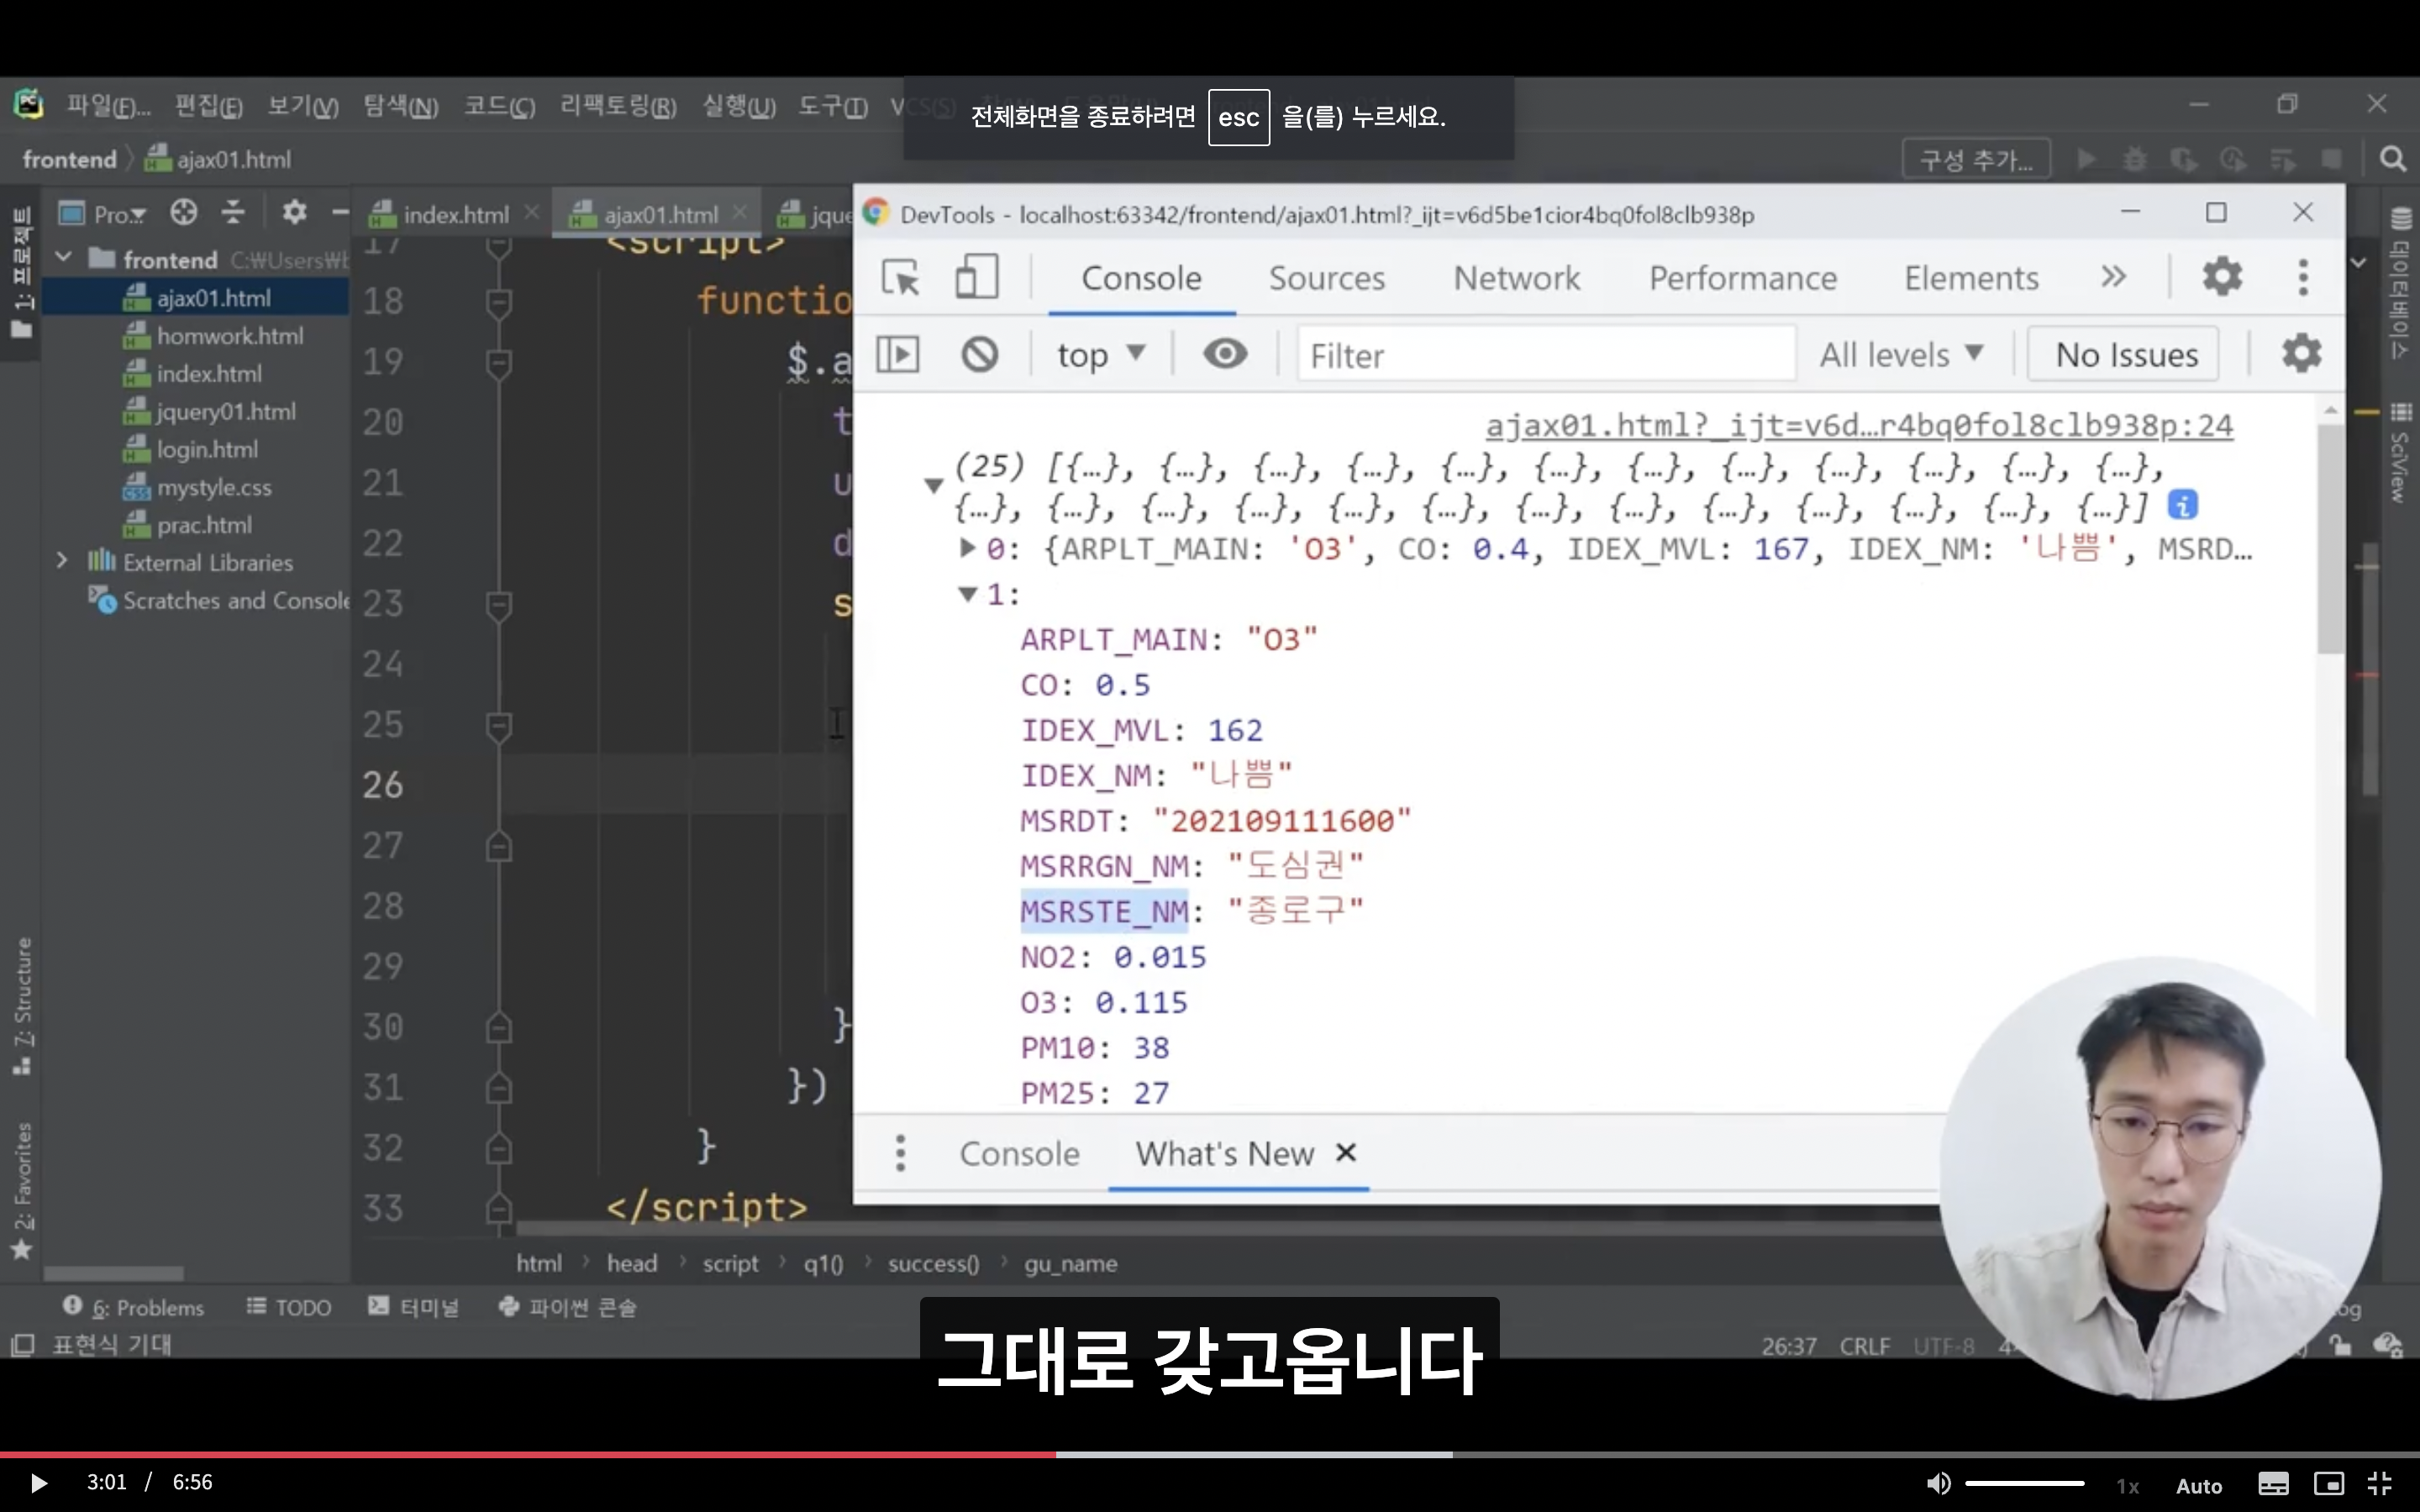Select the inspect element picker icon
This screenshot has height=1512, width=2420.
[x=900, y=277]
